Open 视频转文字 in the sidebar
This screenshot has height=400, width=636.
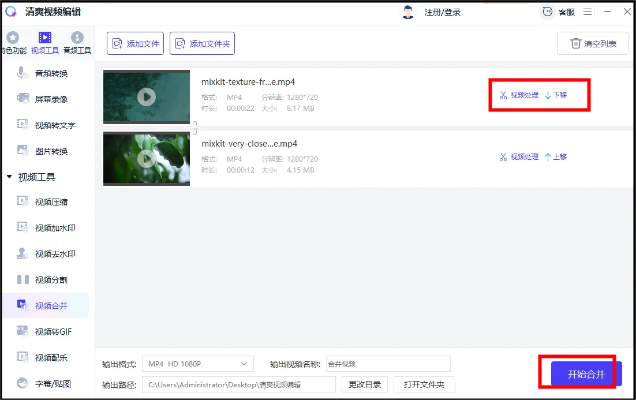(45, 125)
